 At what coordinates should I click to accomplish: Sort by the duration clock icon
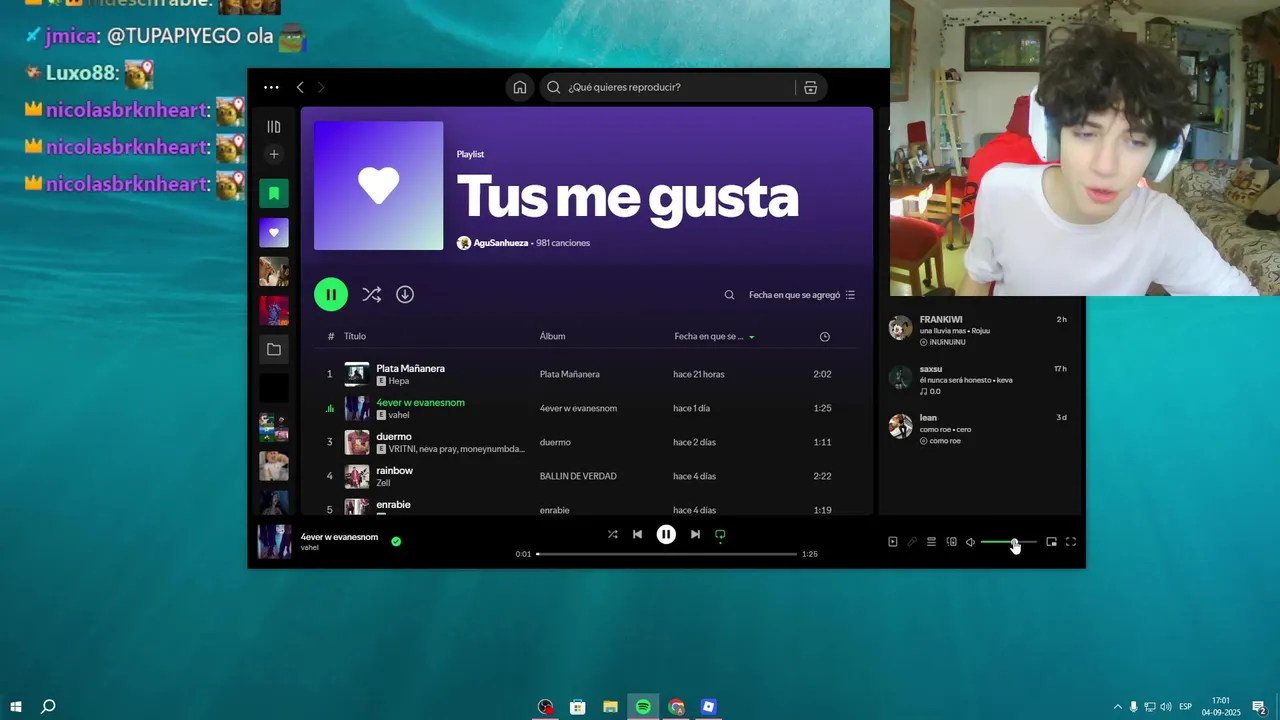pyautogui.click(x=825, y=336)
